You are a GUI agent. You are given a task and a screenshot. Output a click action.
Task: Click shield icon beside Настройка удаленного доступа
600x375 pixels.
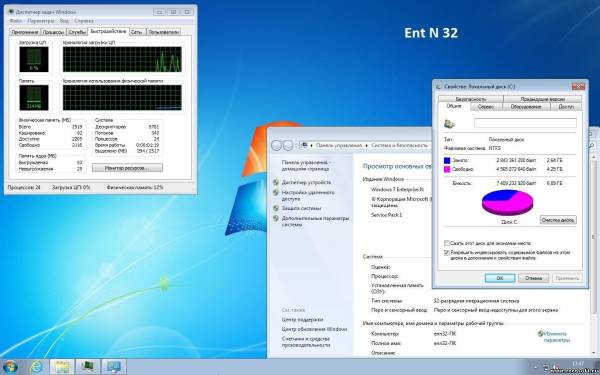[276, 192]
